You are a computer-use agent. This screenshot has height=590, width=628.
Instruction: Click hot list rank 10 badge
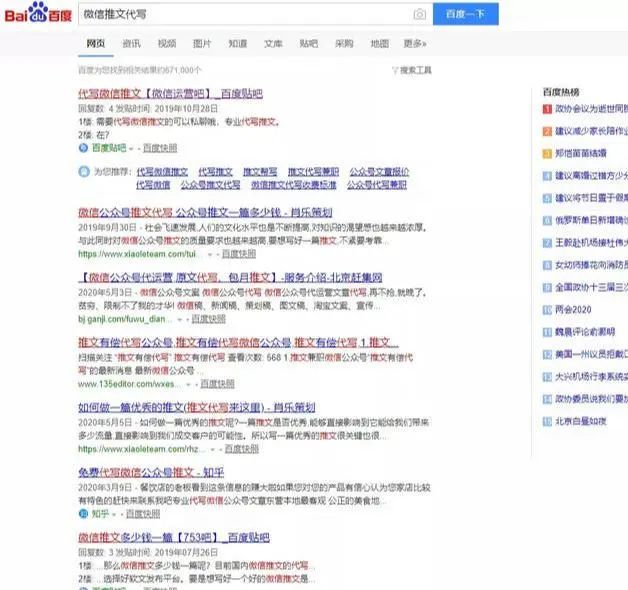(x=547, y=310)
